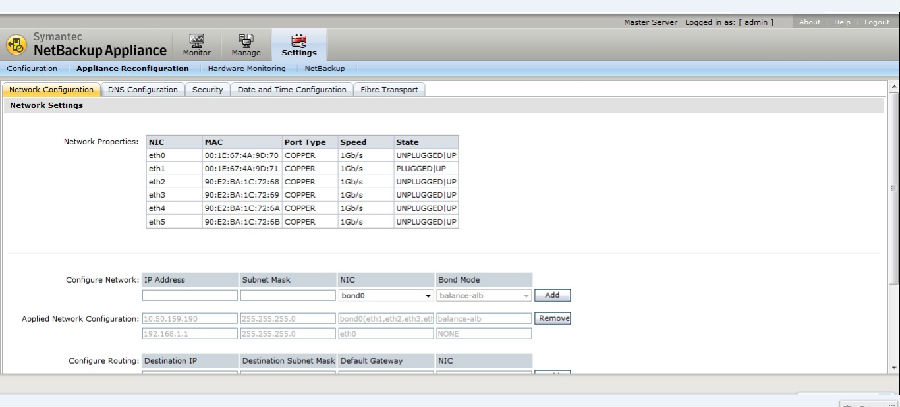
Task: Click the State column header
Action: coord(426,142)
